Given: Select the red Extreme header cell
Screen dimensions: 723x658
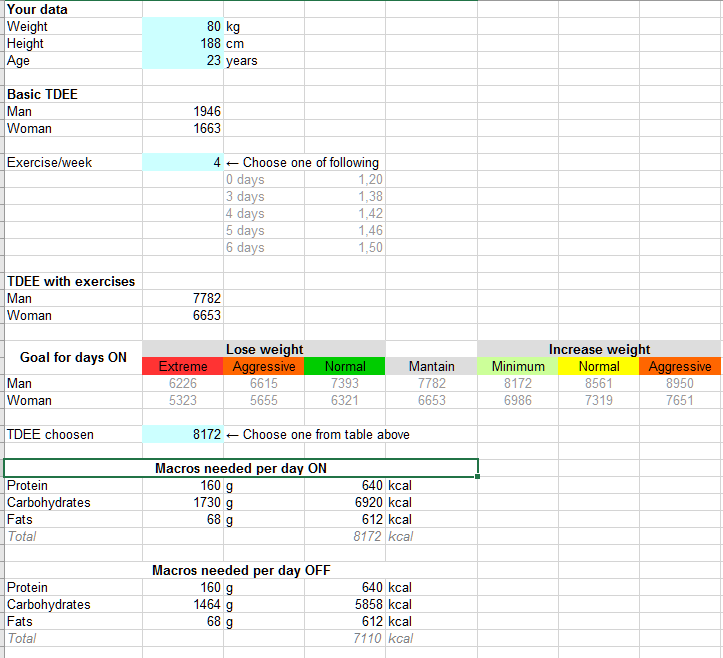Looking at the screenshot, I should 183,367.
